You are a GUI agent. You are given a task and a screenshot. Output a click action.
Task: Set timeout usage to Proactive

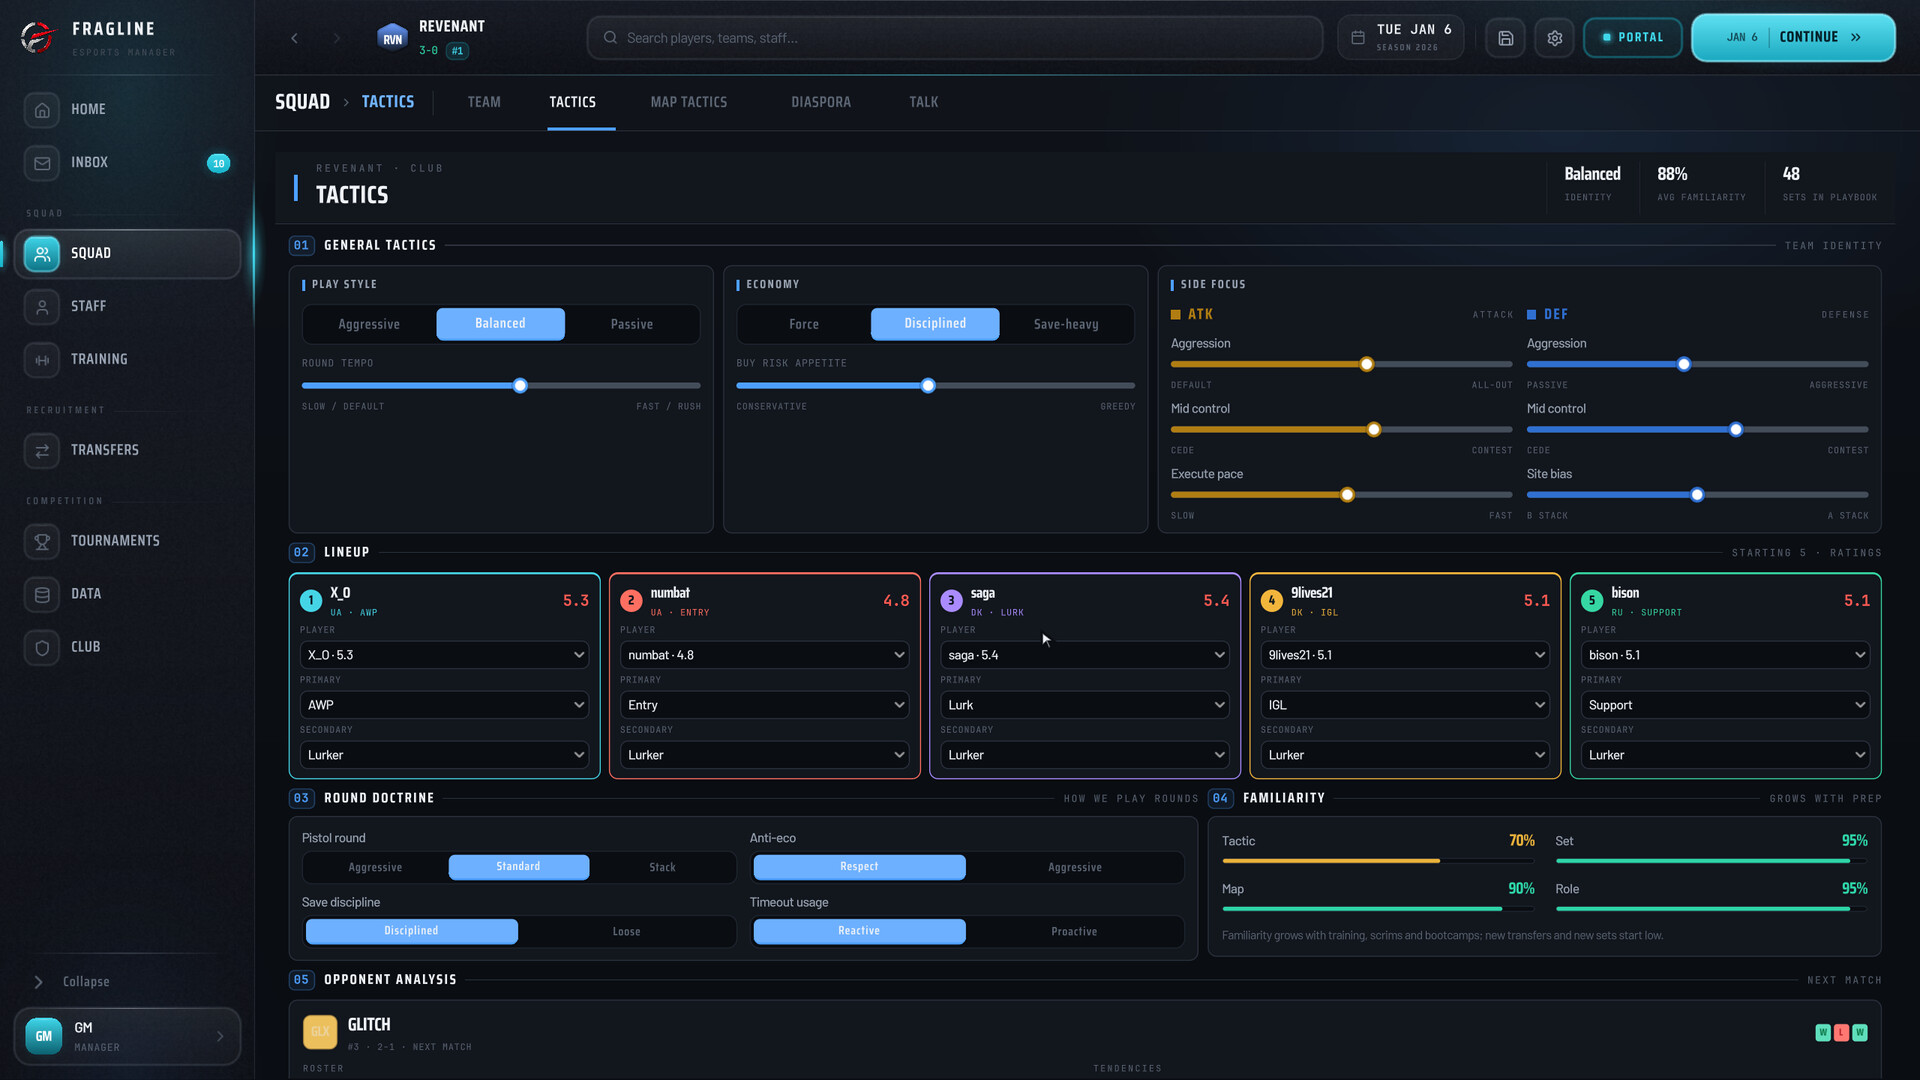point(1074,931)
